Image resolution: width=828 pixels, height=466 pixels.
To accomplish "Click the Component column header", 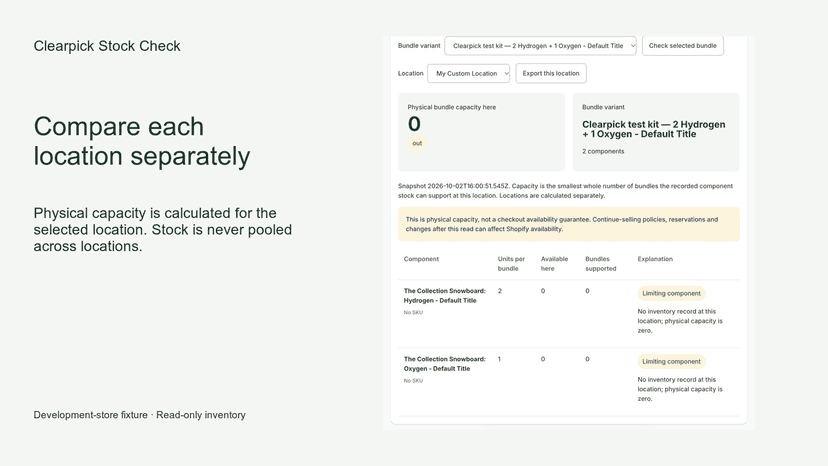I will click(421, 259).
